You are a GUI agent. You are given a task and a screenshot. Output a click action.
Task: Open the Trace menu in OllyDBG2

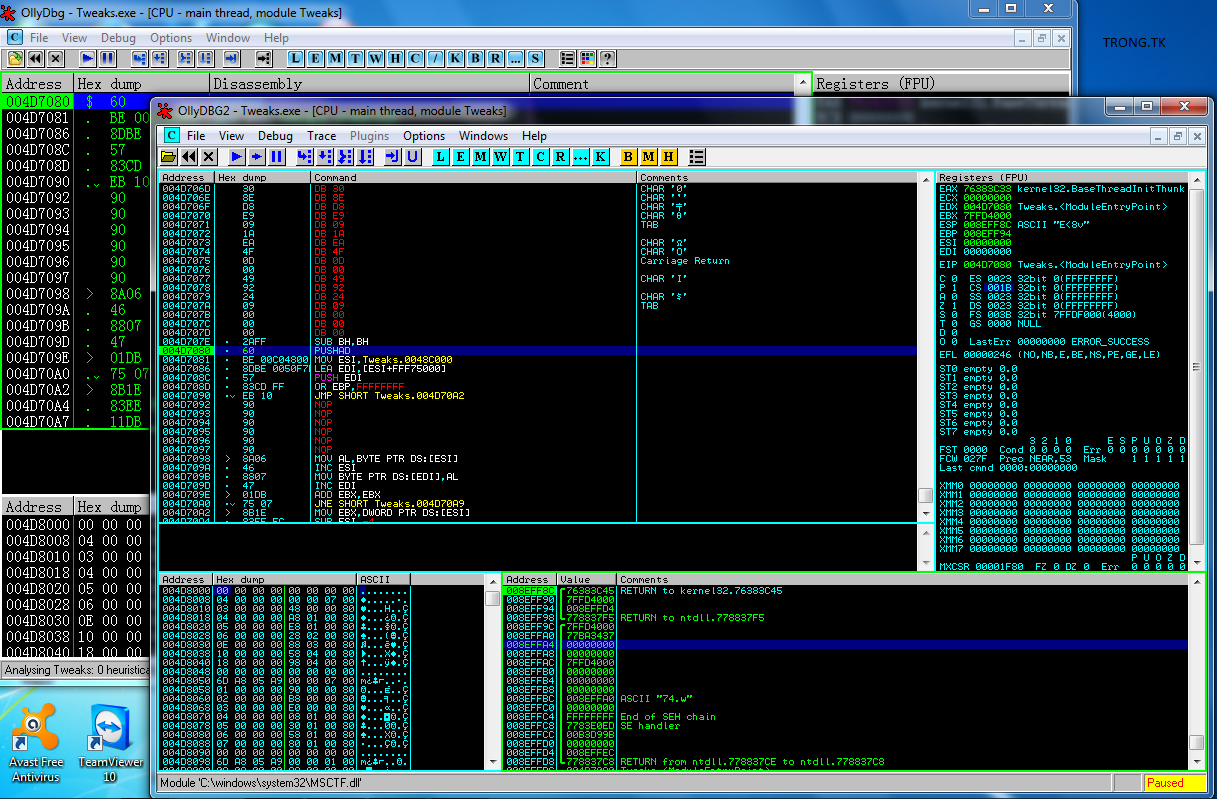(x=322, y=136)
